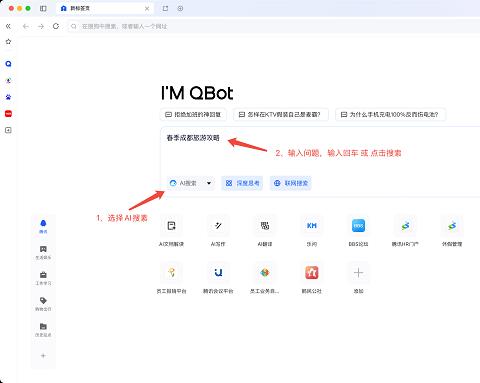The width and height of the screenshot is (480, 383).
Task: Go back with the left arrow
Action: [26, 26]
